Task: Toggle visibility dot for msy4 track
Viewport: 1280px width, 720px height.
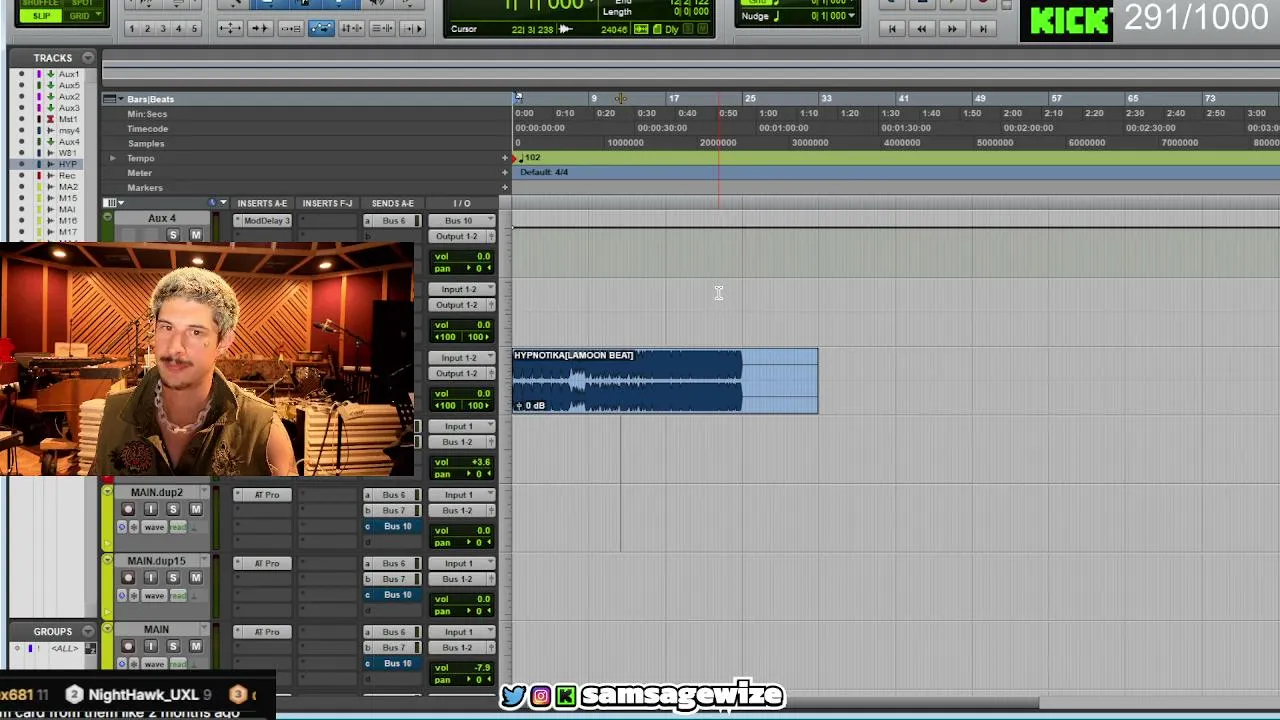Action: click(22, 130)
